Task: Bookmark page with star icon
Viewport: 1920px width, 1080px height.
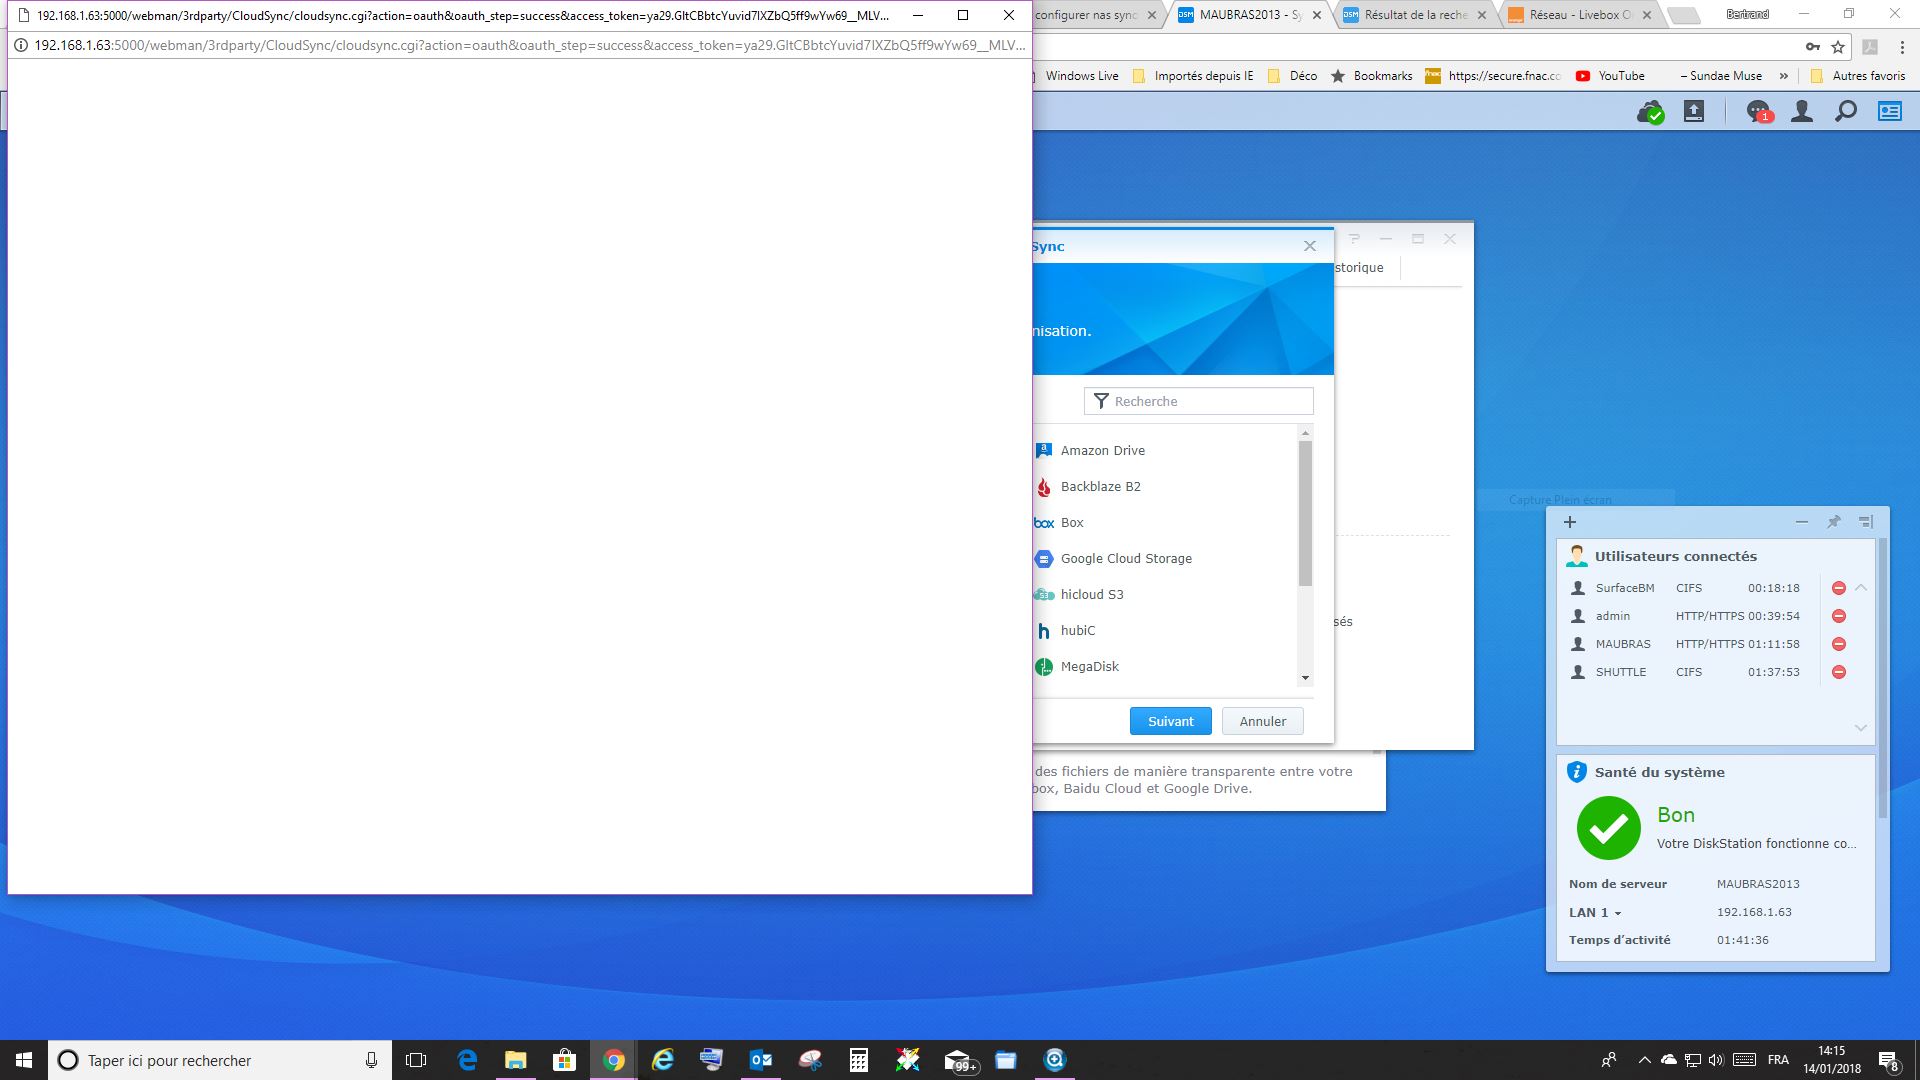Action: pyautogui.click(x=1838, y=46)
